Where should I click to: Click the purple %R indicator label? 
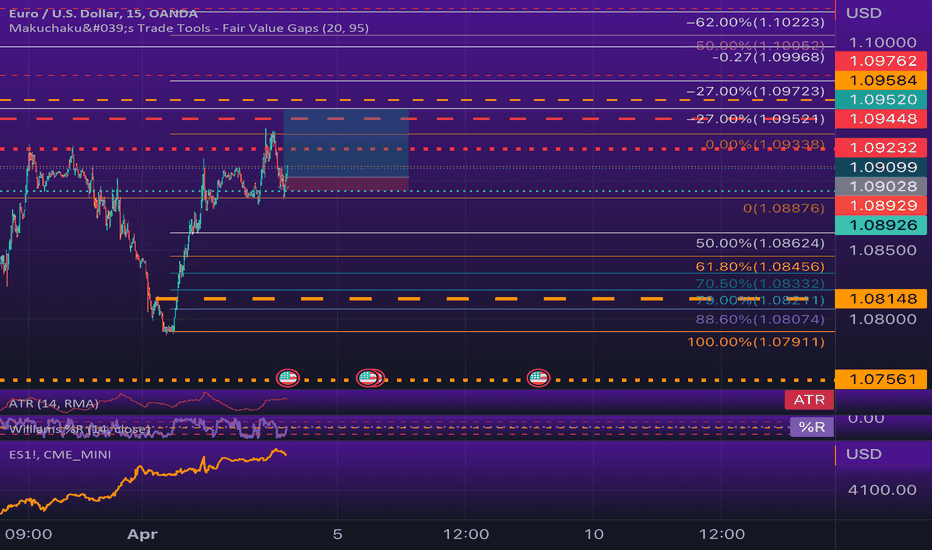coord(811,427)
